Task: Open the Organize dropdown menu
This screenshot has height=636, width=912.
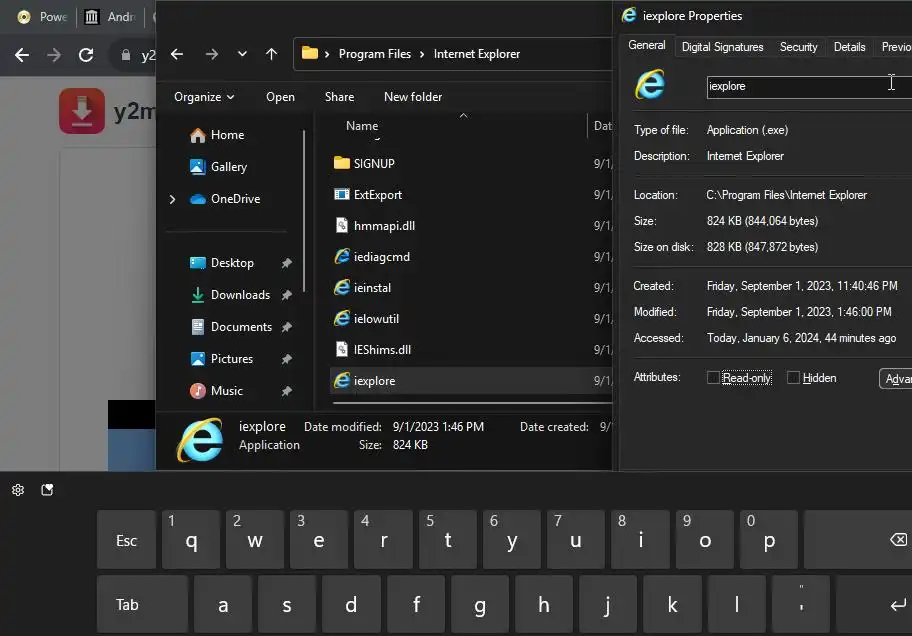Action: click(204, 97)
